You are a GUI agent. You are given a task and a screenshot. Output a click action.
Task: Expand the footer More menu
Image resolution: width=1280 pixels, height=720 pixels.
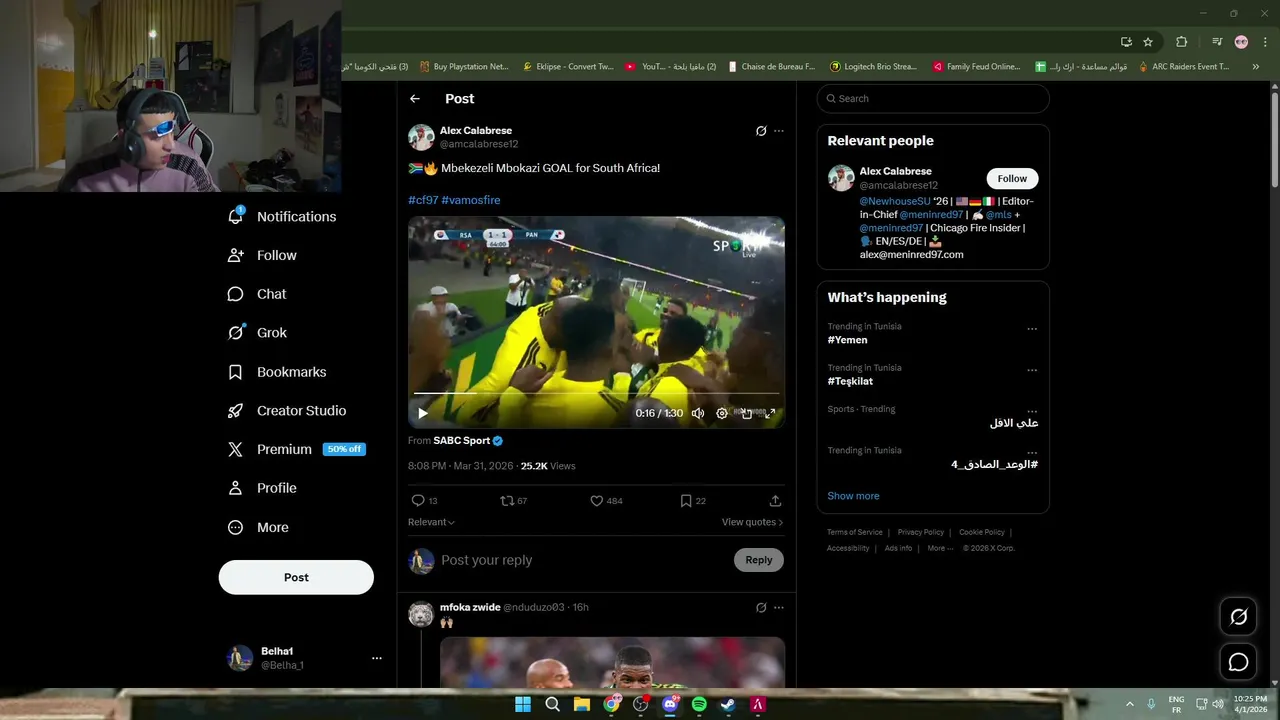tap(940, 548)
